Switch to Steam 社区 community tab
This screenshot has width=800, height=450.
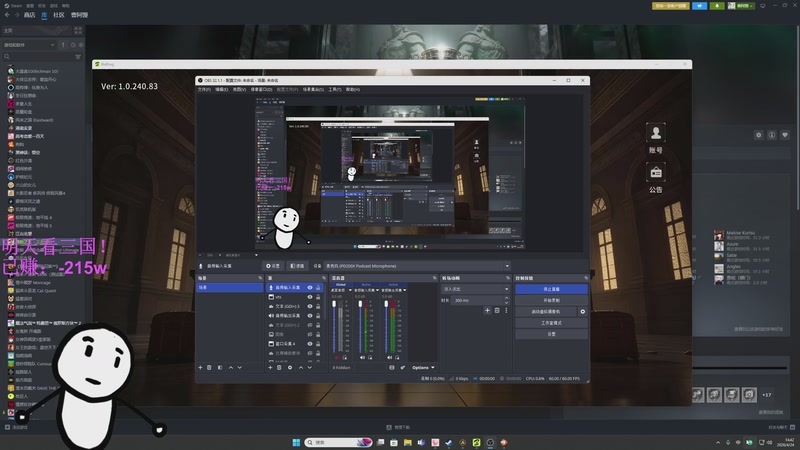point(59,15)
